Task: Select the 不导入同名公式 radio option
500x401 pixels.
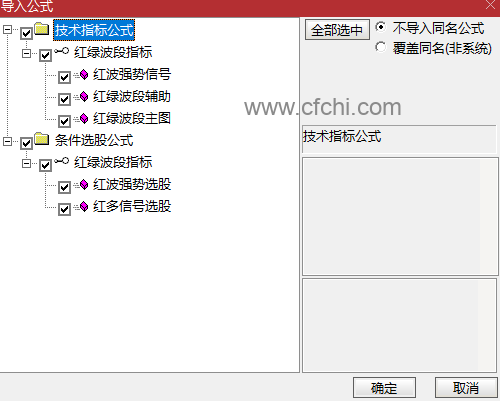Action: pos(380,27)
